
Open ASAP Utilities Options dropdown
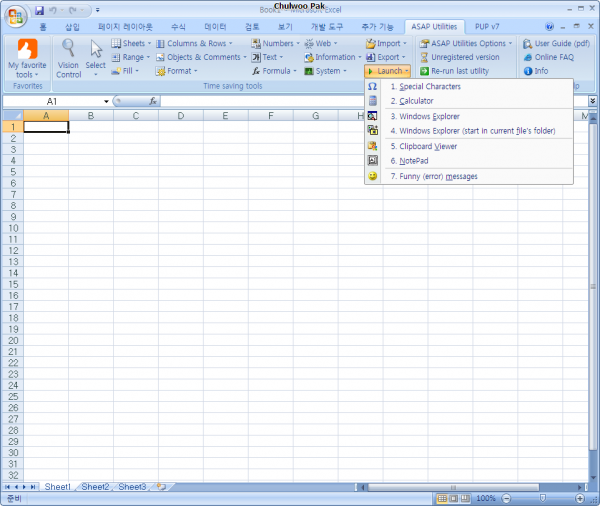[466, 43]
